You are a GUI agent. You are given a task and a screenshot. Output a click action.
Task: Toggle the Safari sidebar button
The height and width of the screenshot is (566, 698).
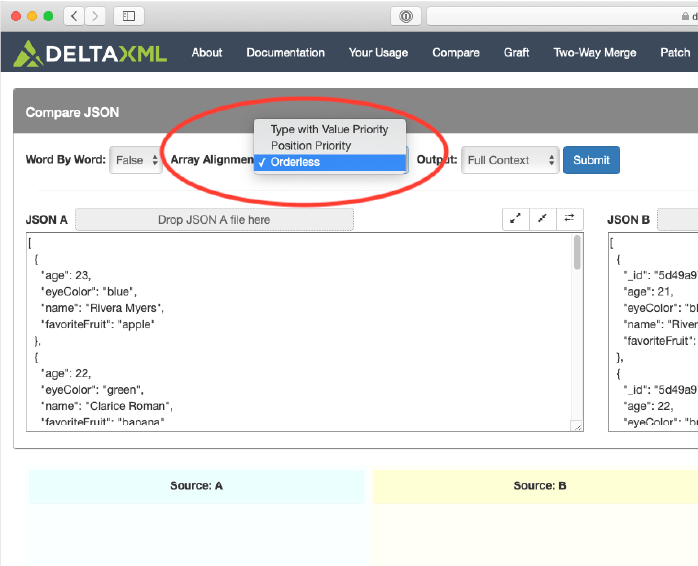pyautogui.click(x=129, y=16)
